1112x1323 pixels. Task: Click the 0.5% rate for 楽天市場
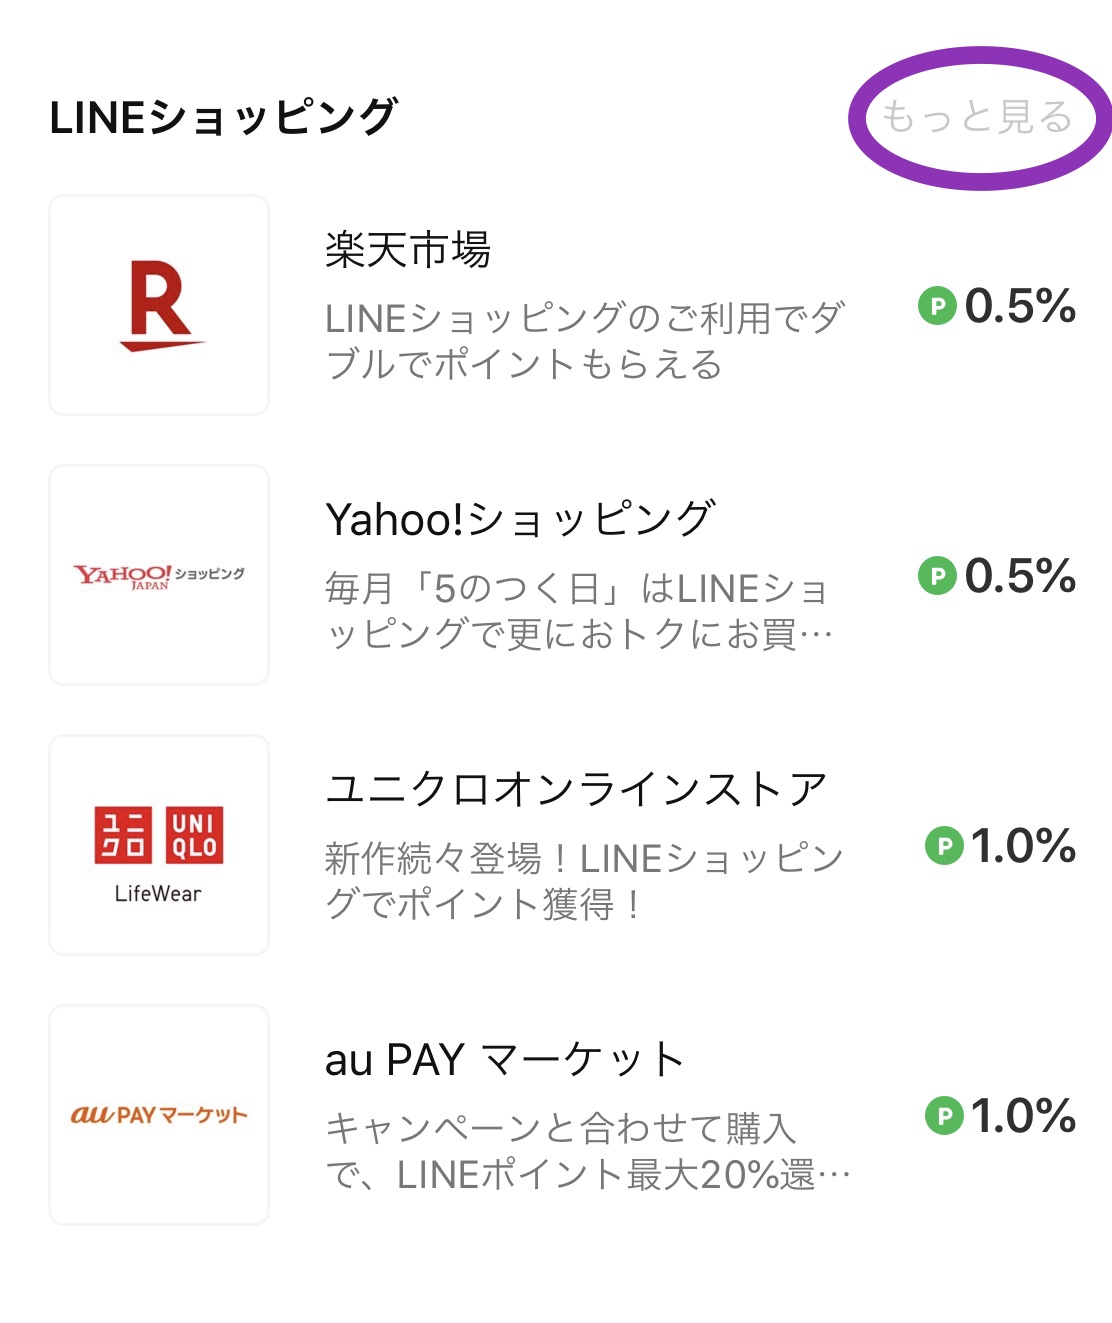tap(1020, 306)
